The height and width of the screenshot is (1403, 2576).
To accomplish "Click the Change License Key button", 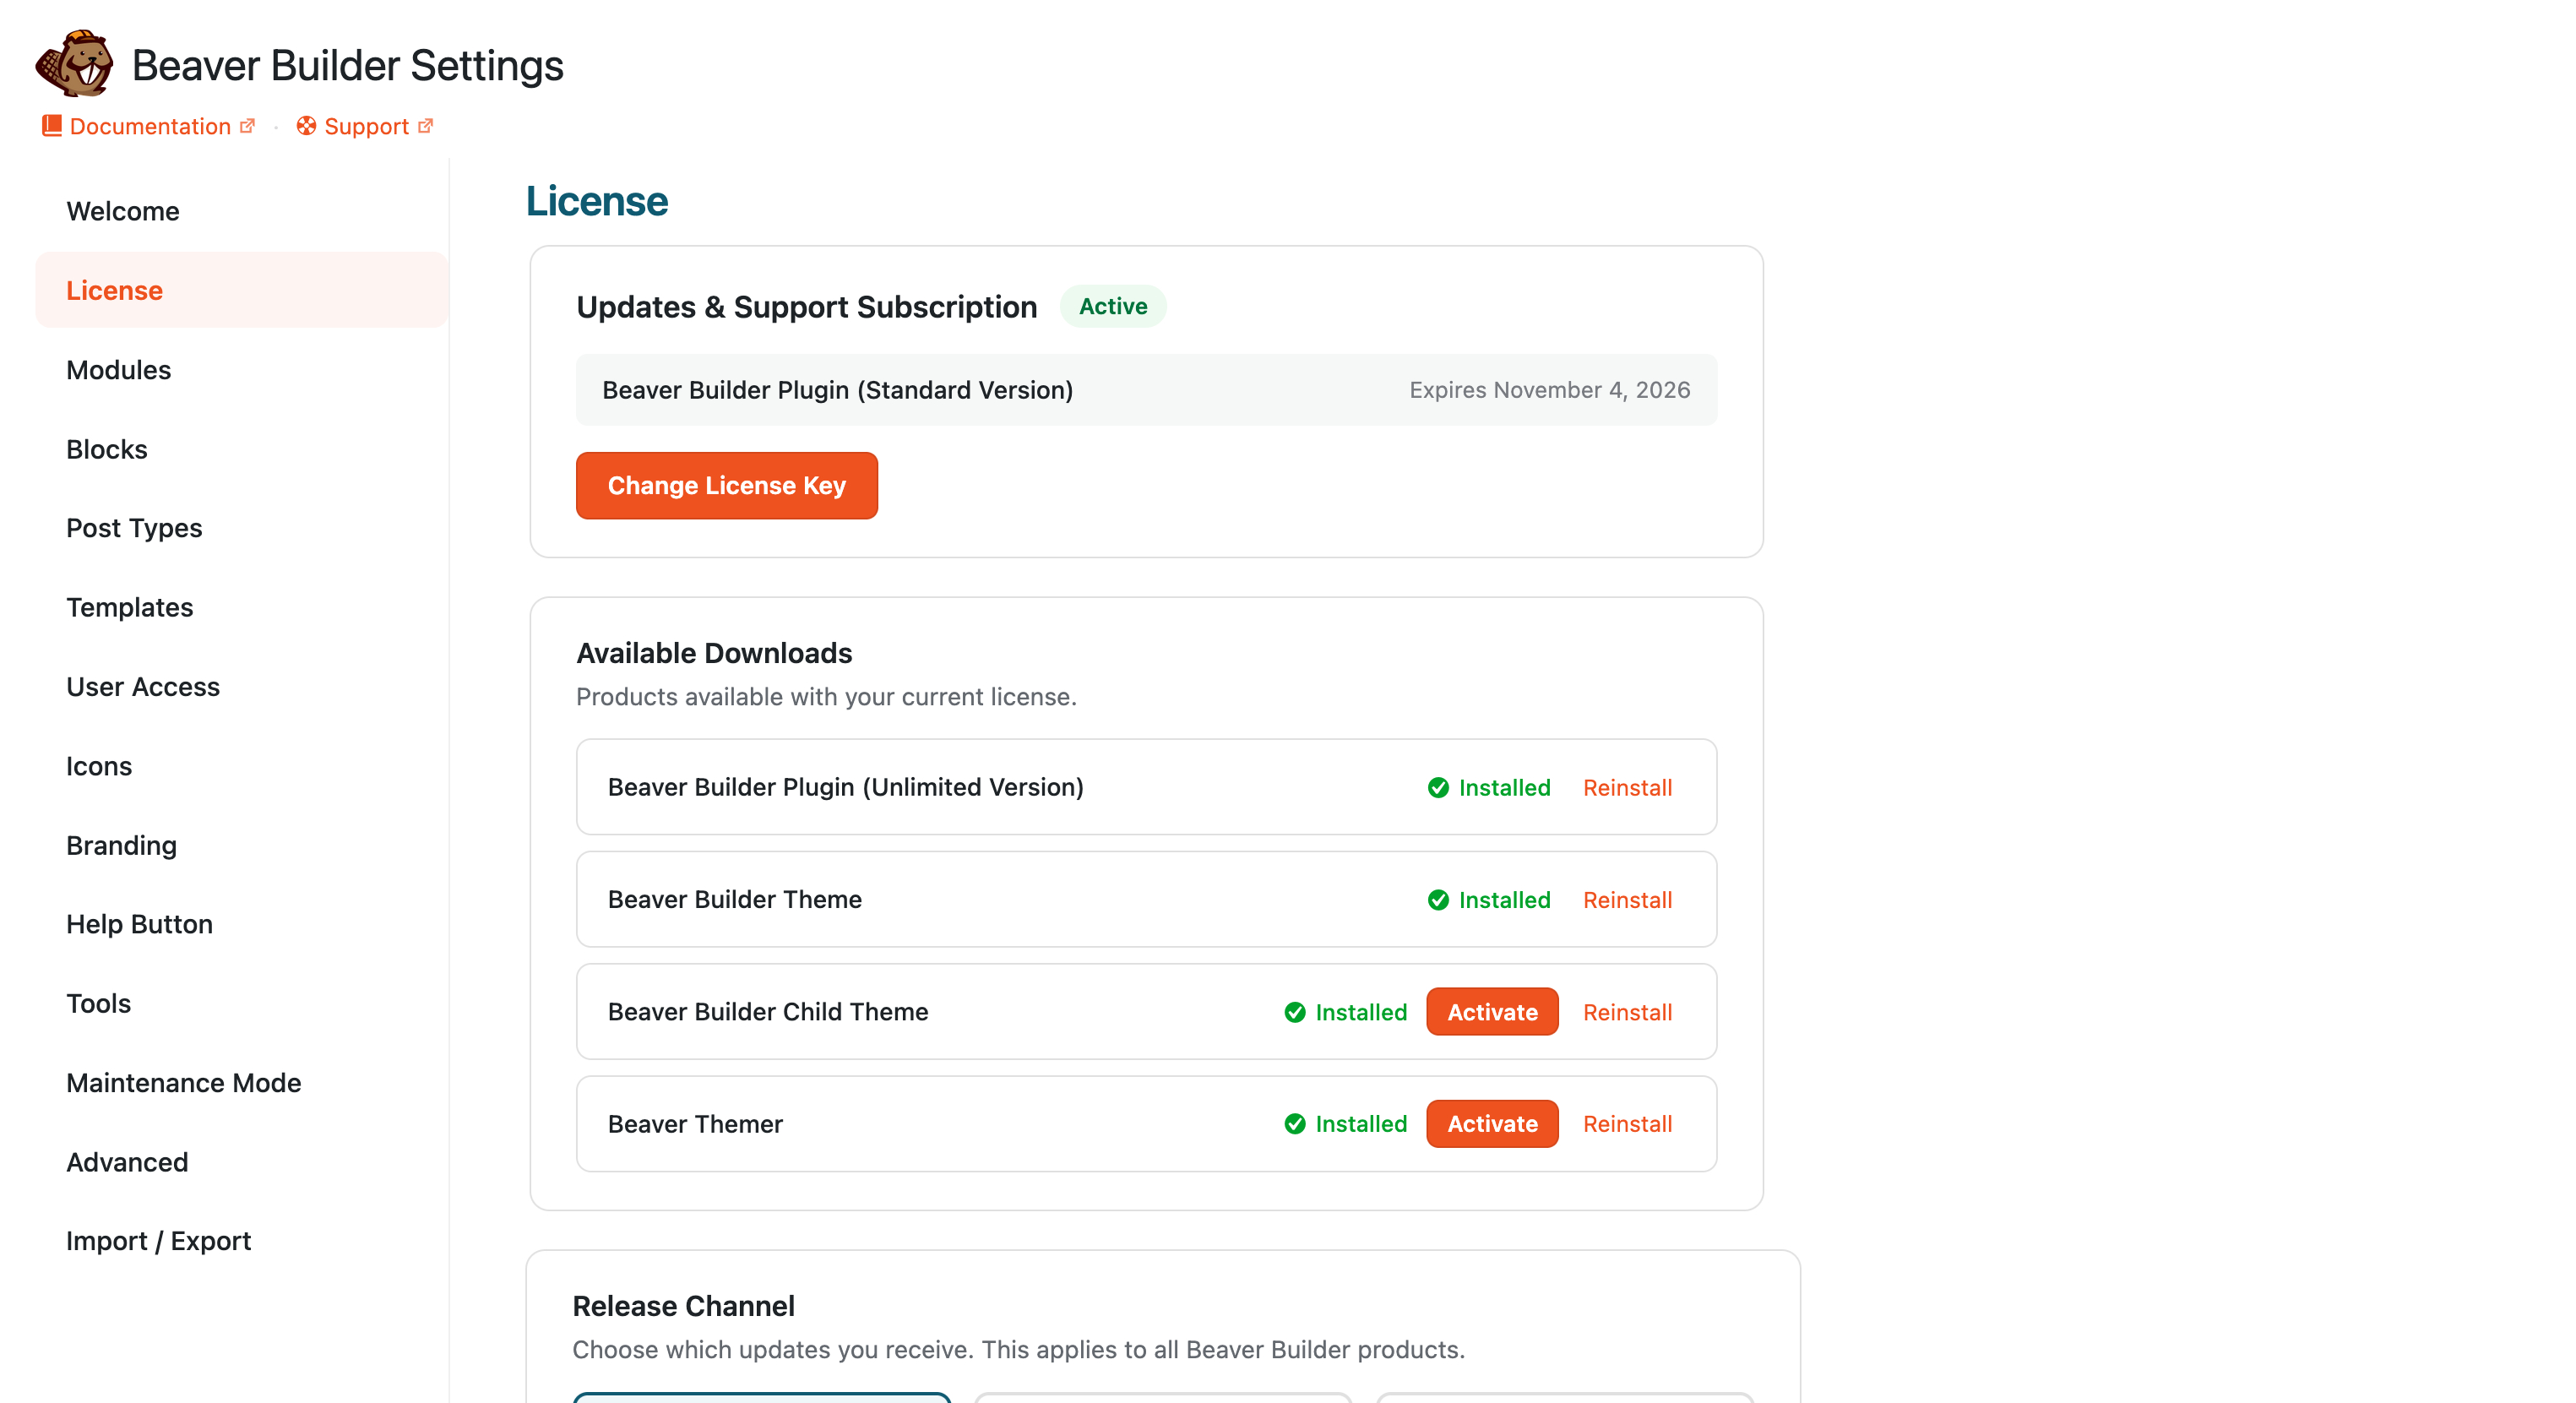I will [727, 485].
